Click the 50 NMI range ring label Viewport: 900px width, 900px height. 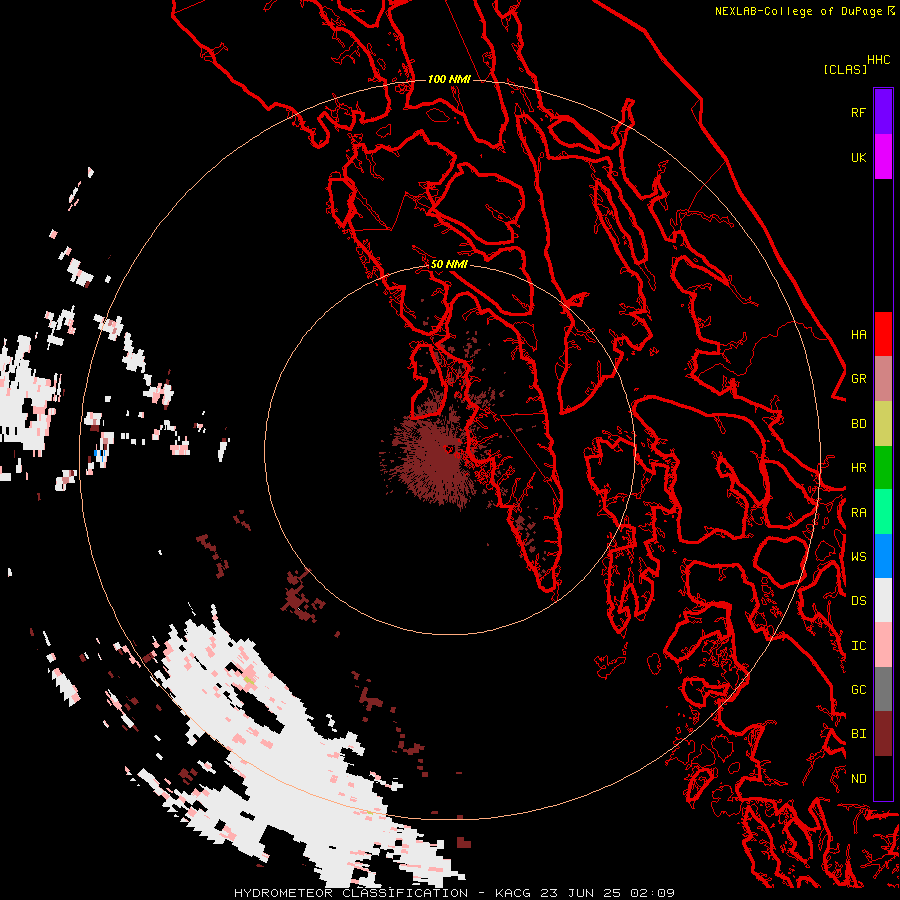449,264
